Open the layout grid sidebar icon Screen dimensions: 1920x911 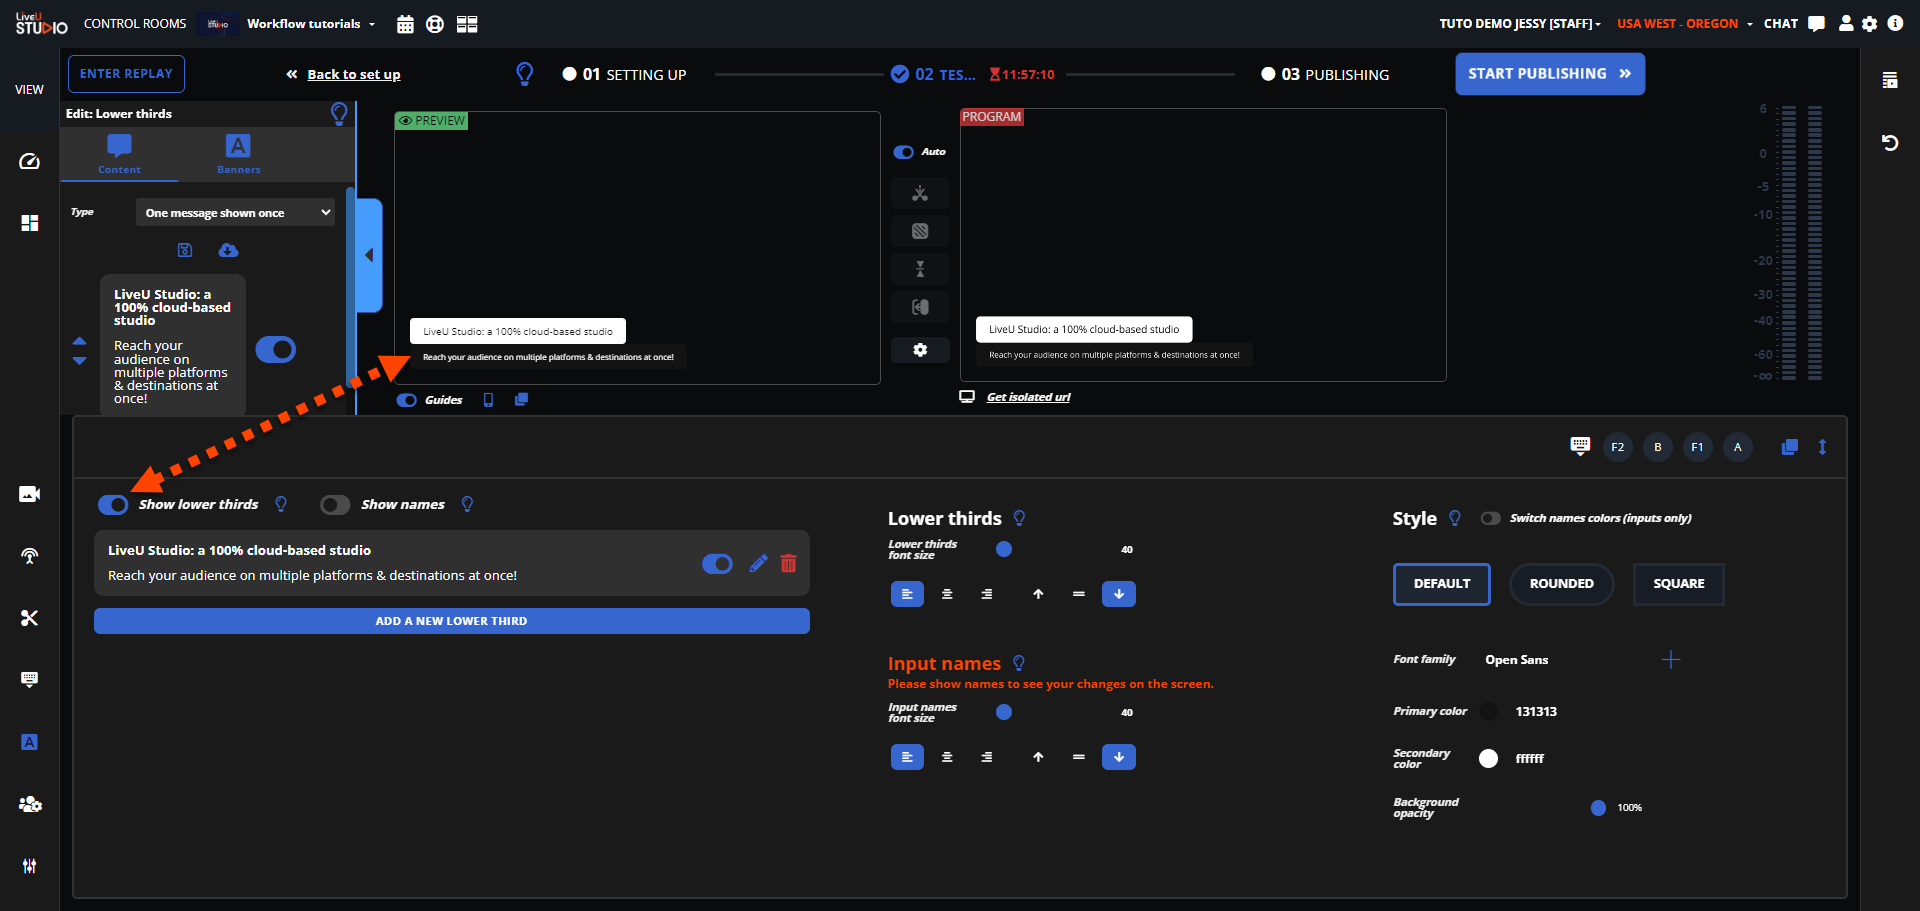(30, 223)
